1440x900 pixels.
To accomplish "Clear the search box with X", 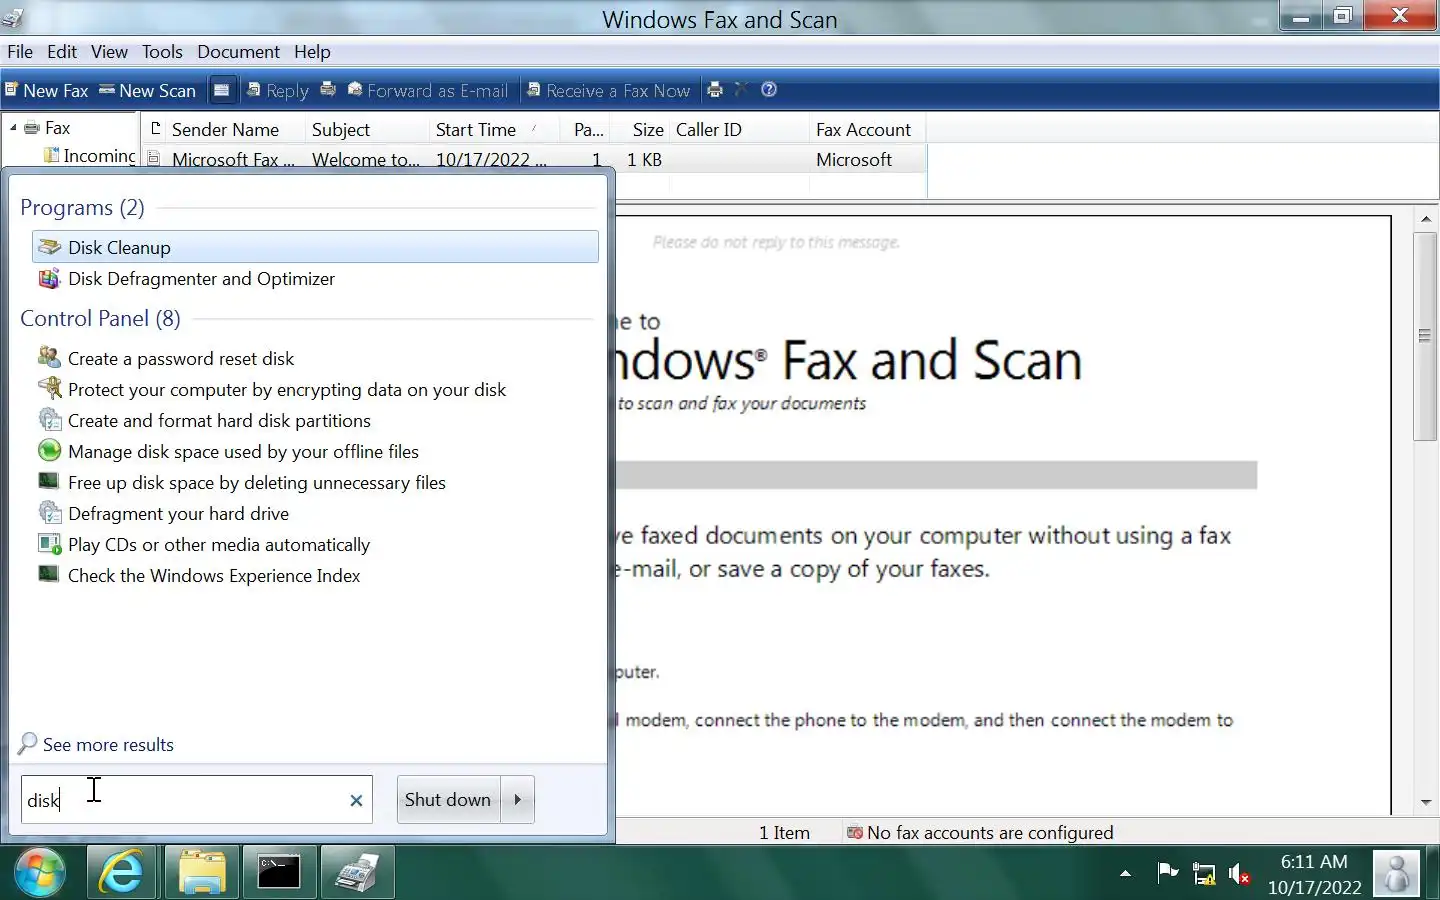I will 356,800.
